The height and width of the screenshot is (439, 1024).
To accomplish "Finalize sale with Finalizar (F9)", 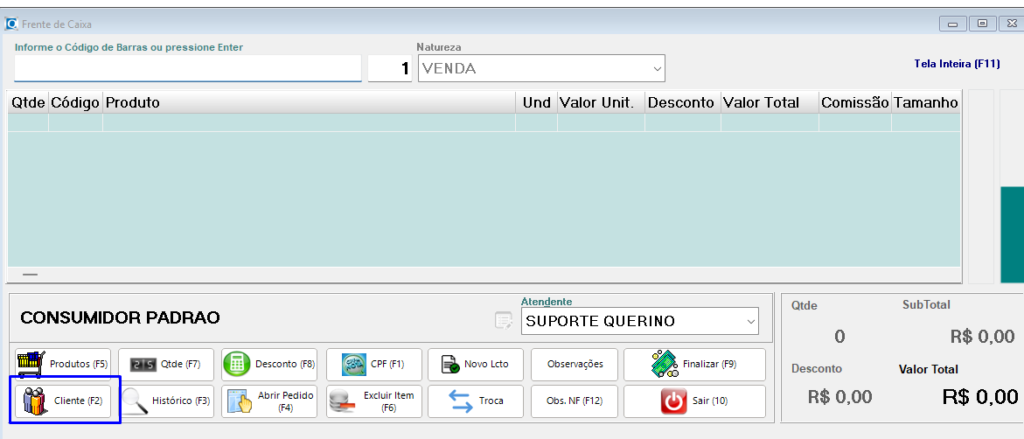I will tap(694, 364).
